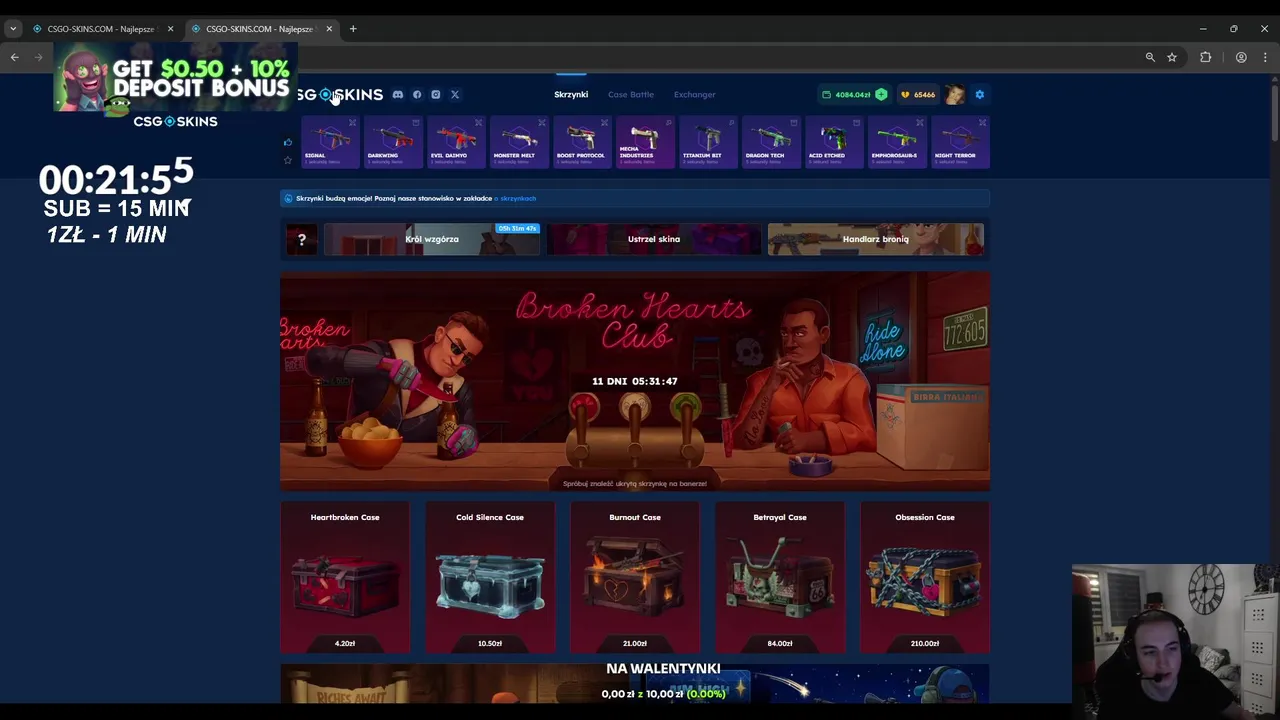This screenshot has height=720, width=1280.
Task: Click the MONSTER MELT skin drop card
Action: tap(519, 142)
